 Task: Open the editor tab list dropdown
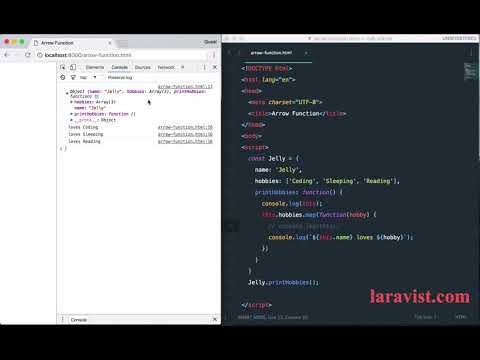471,53
